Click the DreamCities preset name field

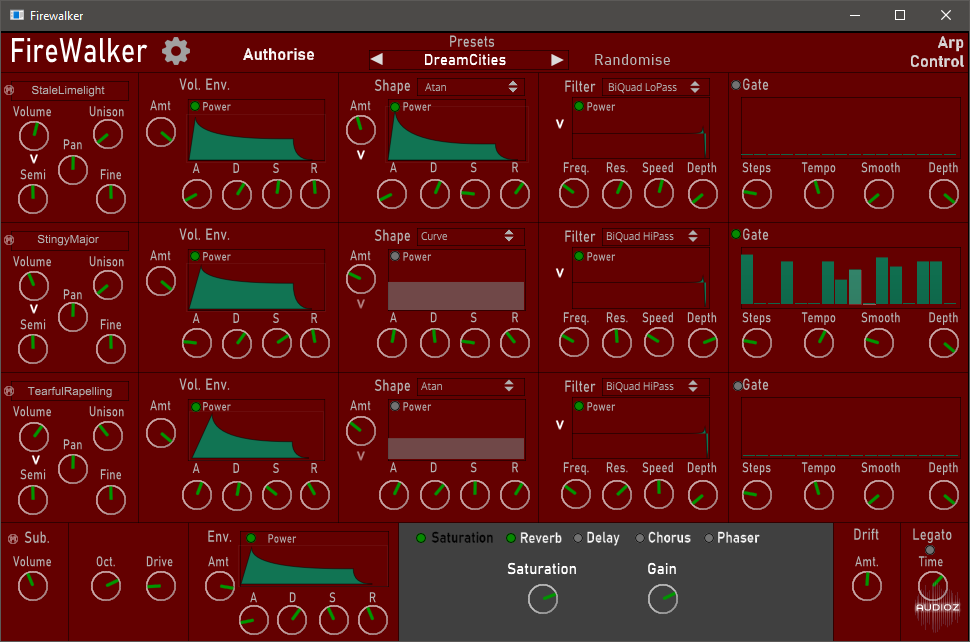465,60
